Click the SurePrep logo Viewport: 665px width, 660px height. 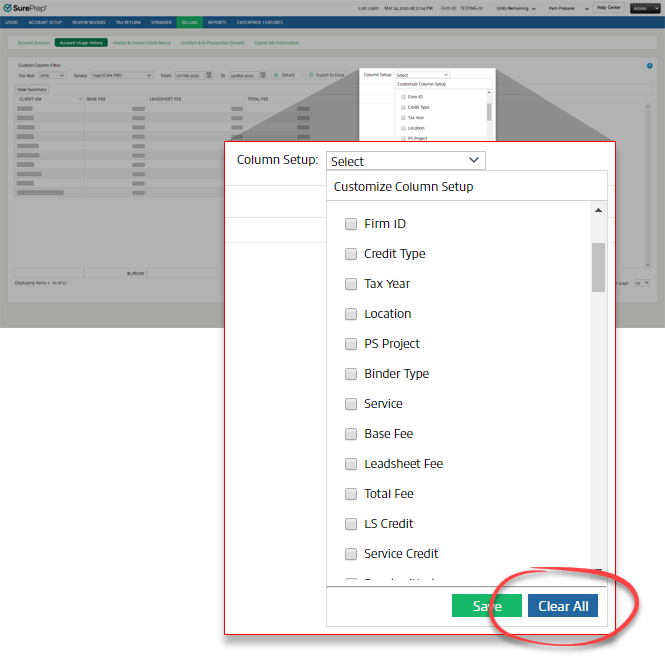[x=24, y=7]
